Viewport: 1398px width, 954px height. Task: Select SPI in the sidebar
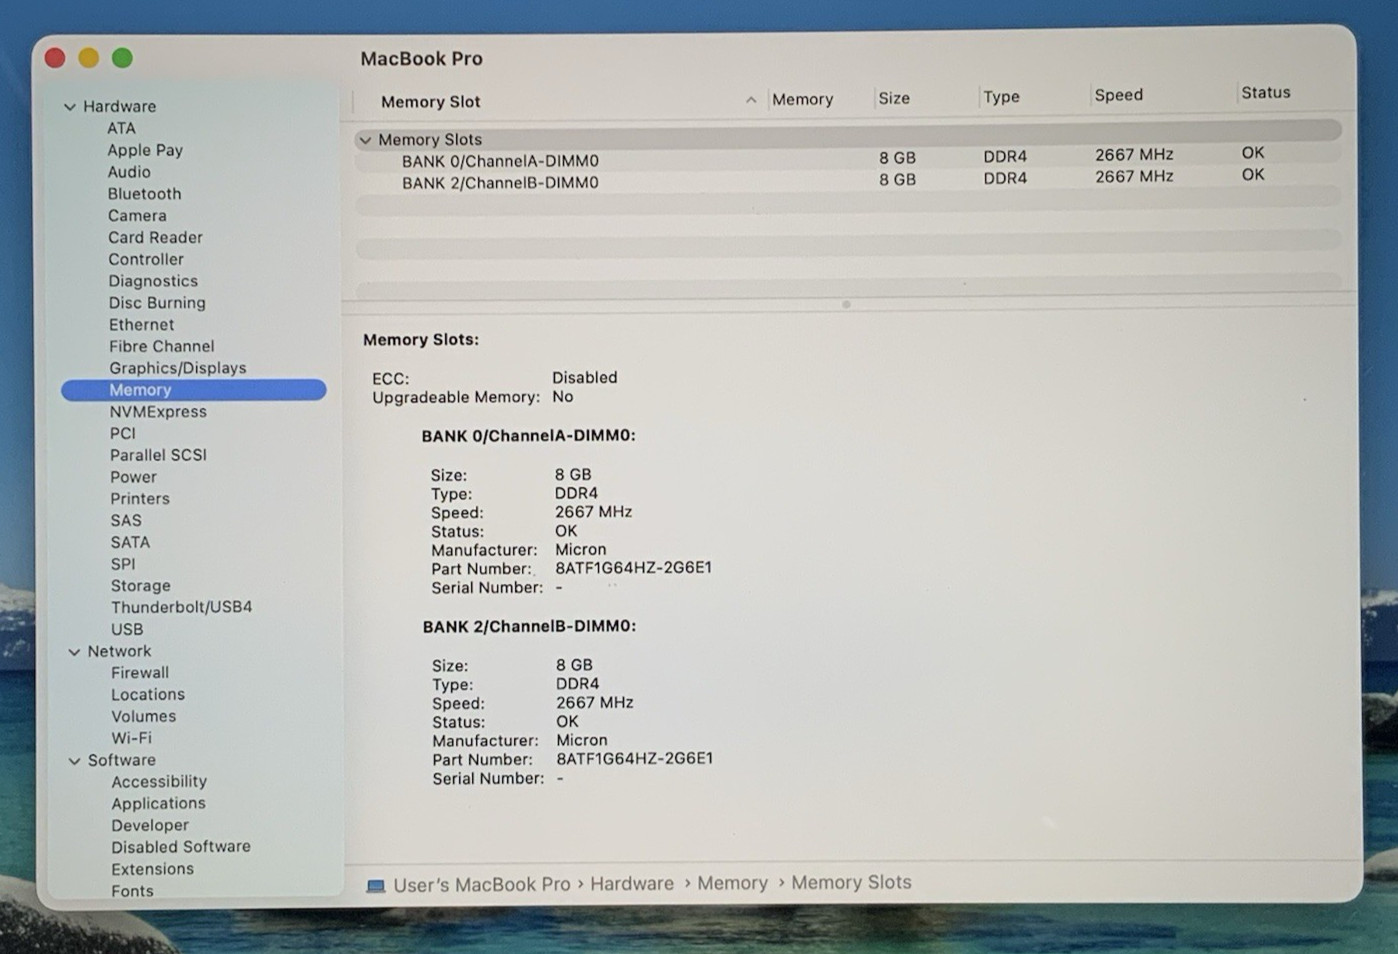pyautogui.click(x=122, y=564)
